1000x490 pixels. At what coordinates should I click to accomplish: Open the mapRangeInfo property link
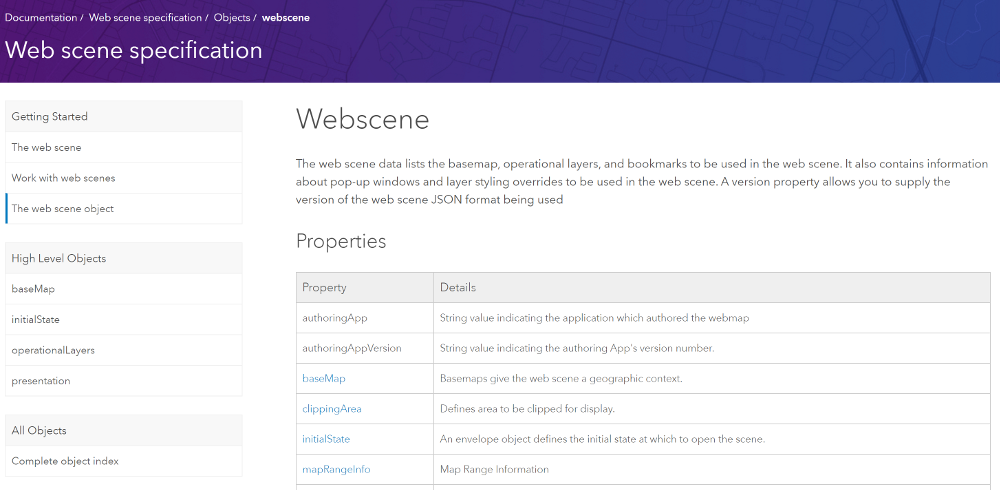[336, 469]
